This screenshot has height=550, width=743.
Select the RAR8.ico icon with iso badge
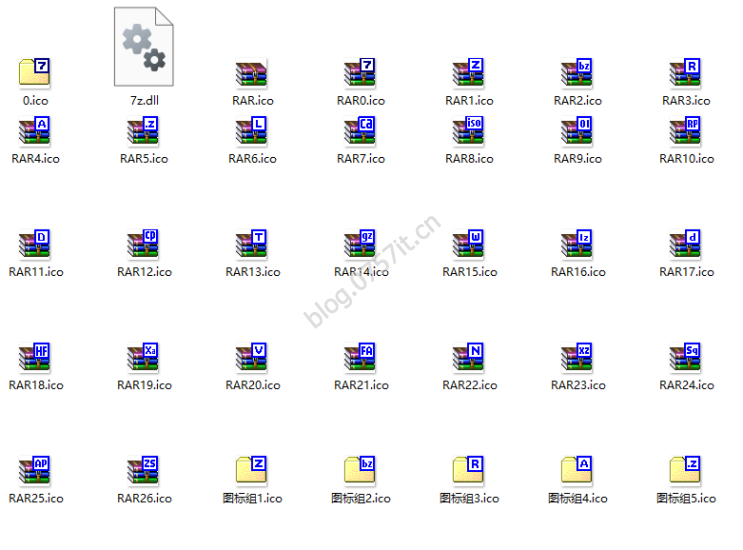(x=469, y=131)
